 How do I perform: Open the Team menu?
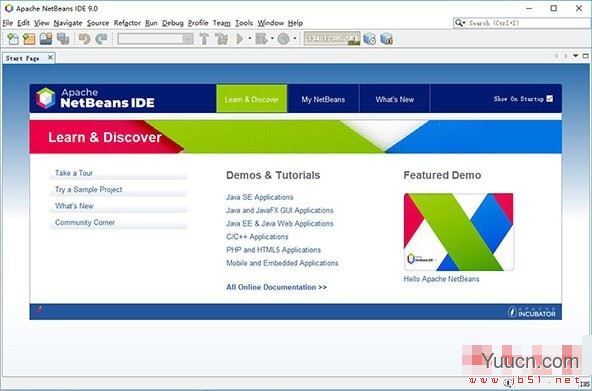pyautogui.click(x=222, y=23)
